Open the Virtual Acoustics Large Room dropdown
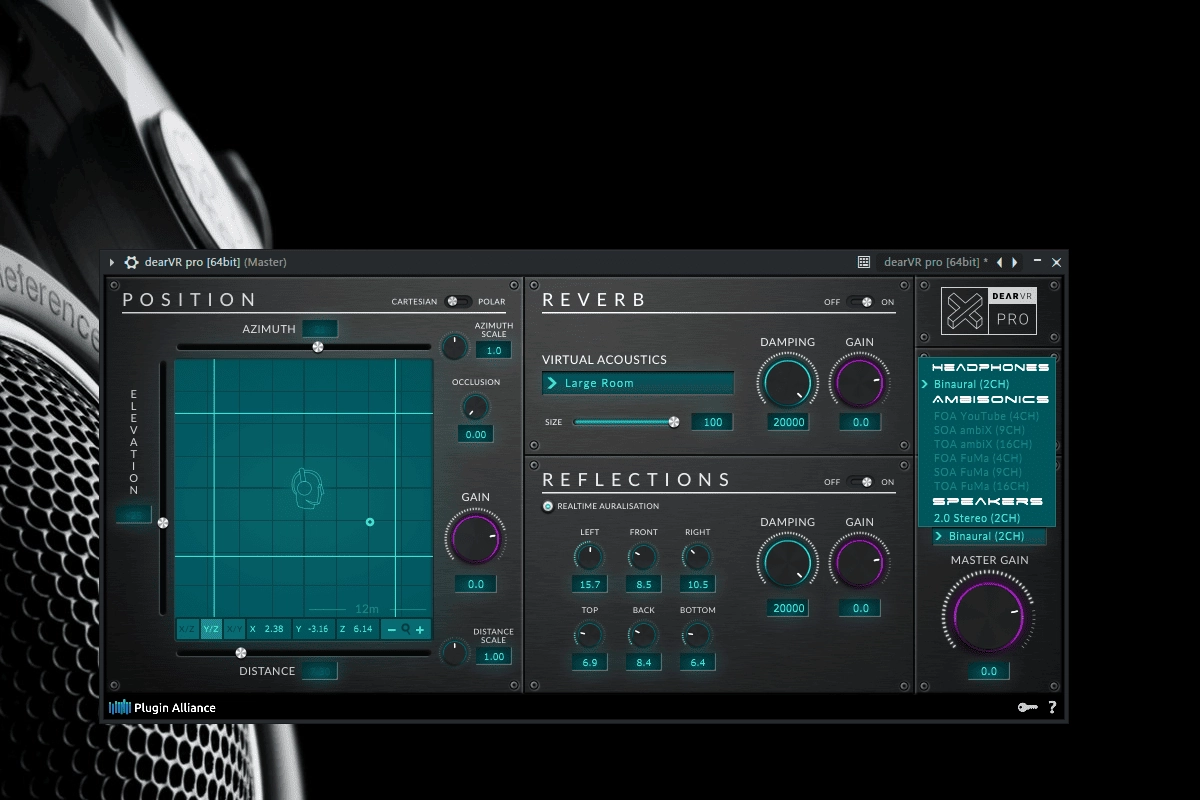This screenshot has height=800, width=1200. (638, 383)
